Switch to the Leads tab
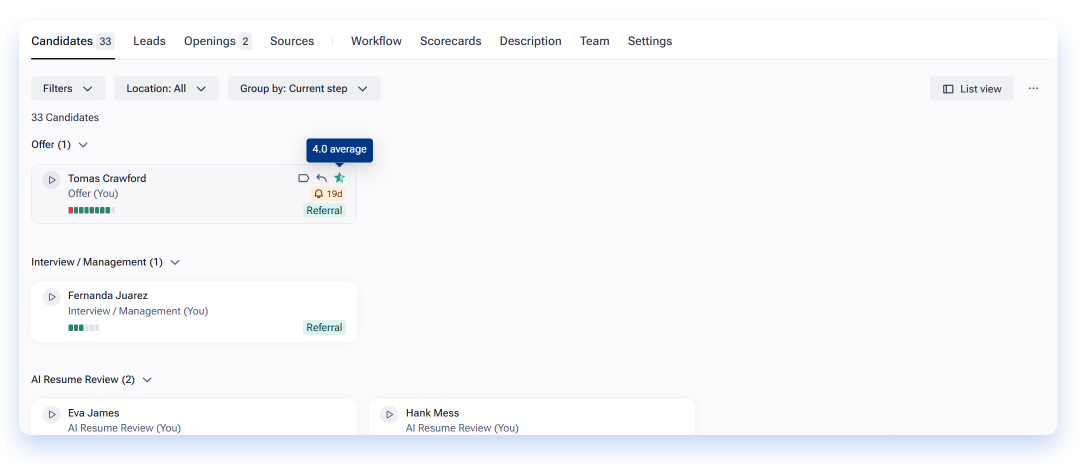 coord(149,41)
